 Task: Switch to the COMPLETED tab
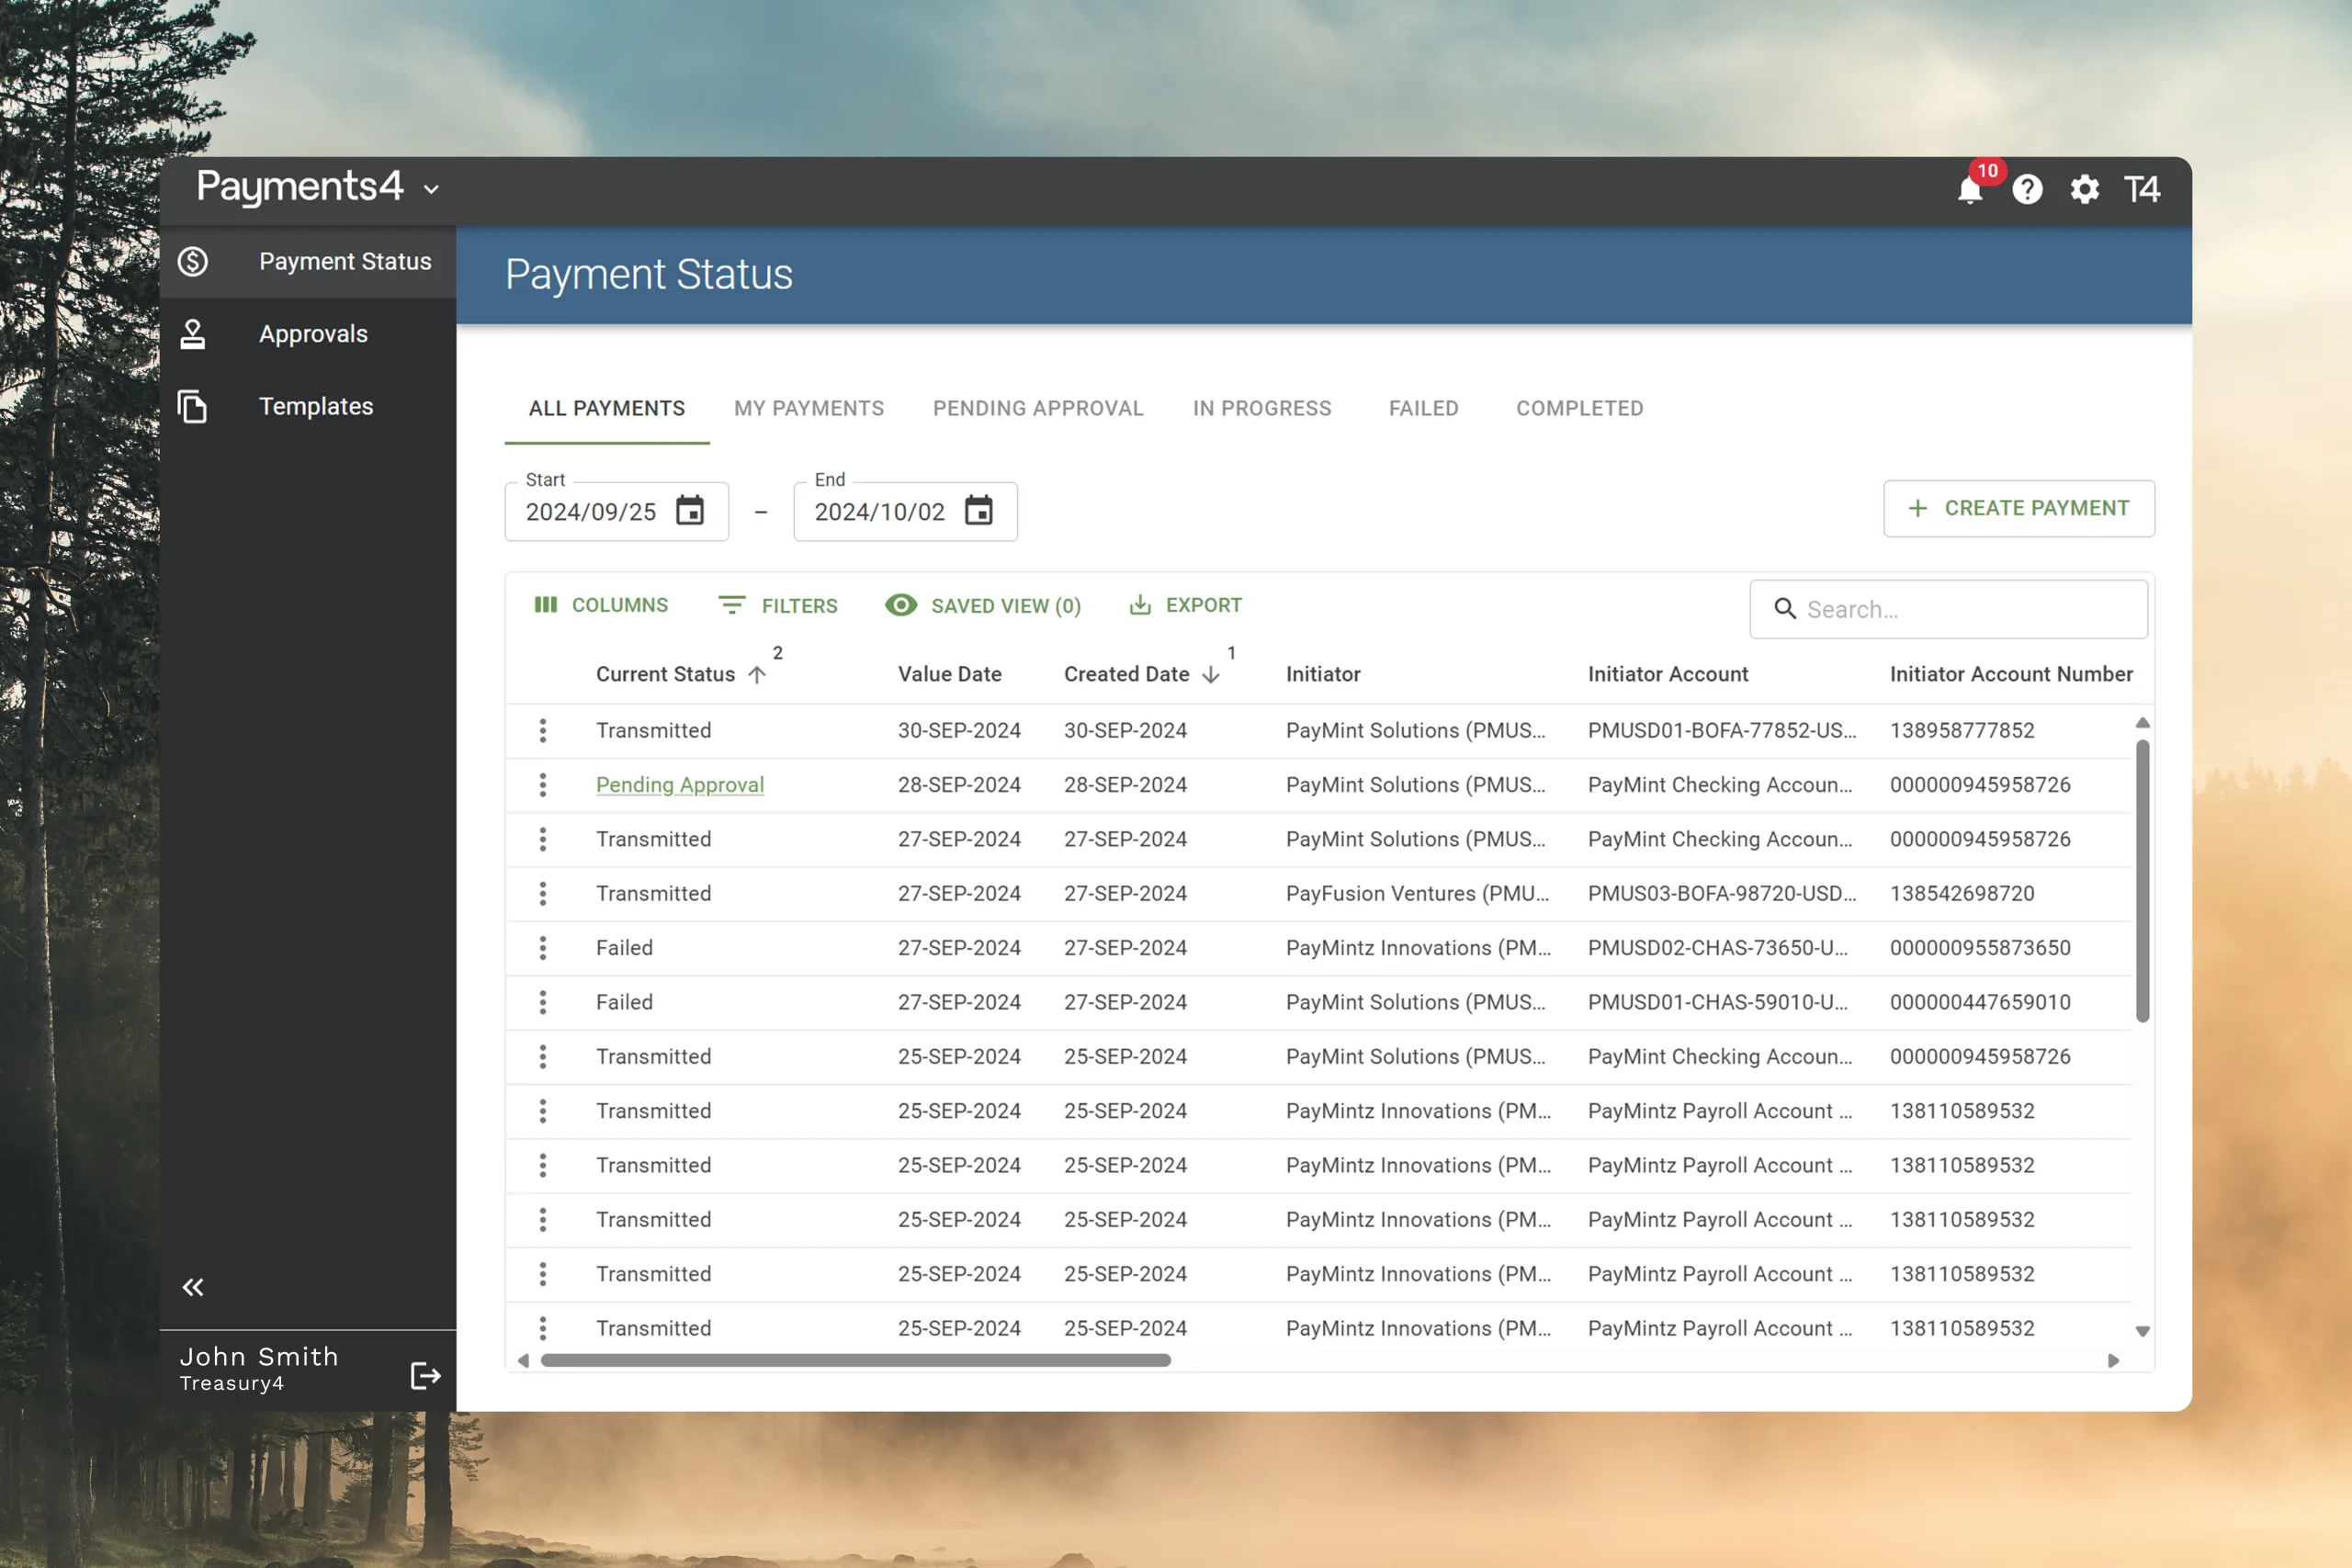(x=1578, y=408)
